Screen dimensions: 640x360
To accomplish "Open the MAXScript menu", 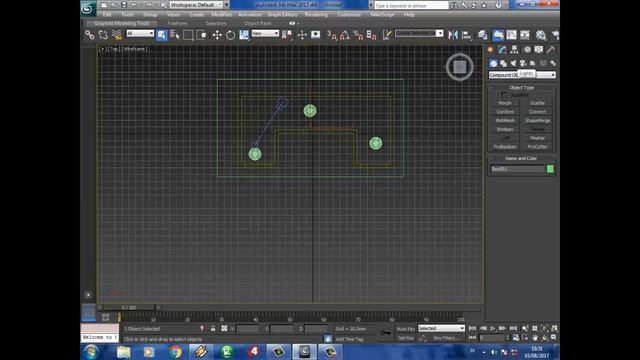I will tap(382, 14).
